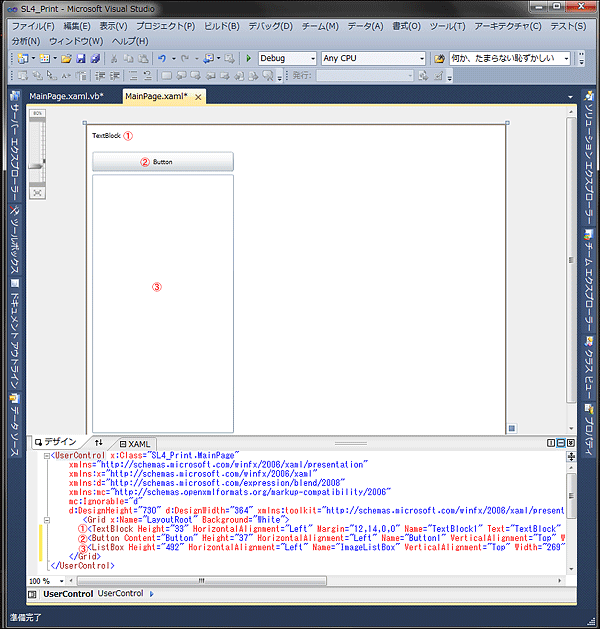Select the TextBlock element on the design surface
Viewport: 600px width, 629px height.
click(106, 136)
